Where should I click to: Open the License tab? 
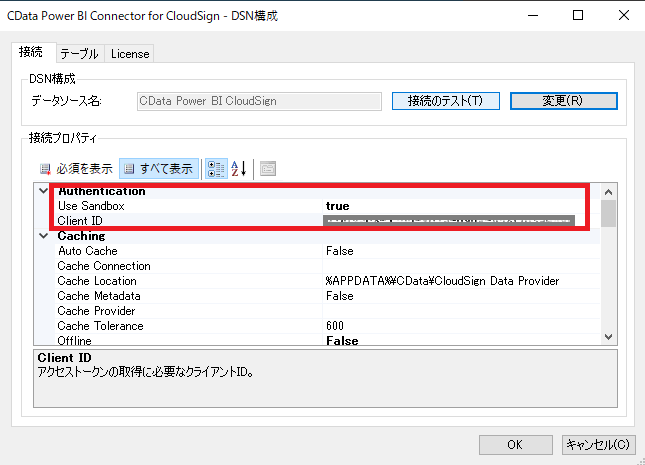130,53
